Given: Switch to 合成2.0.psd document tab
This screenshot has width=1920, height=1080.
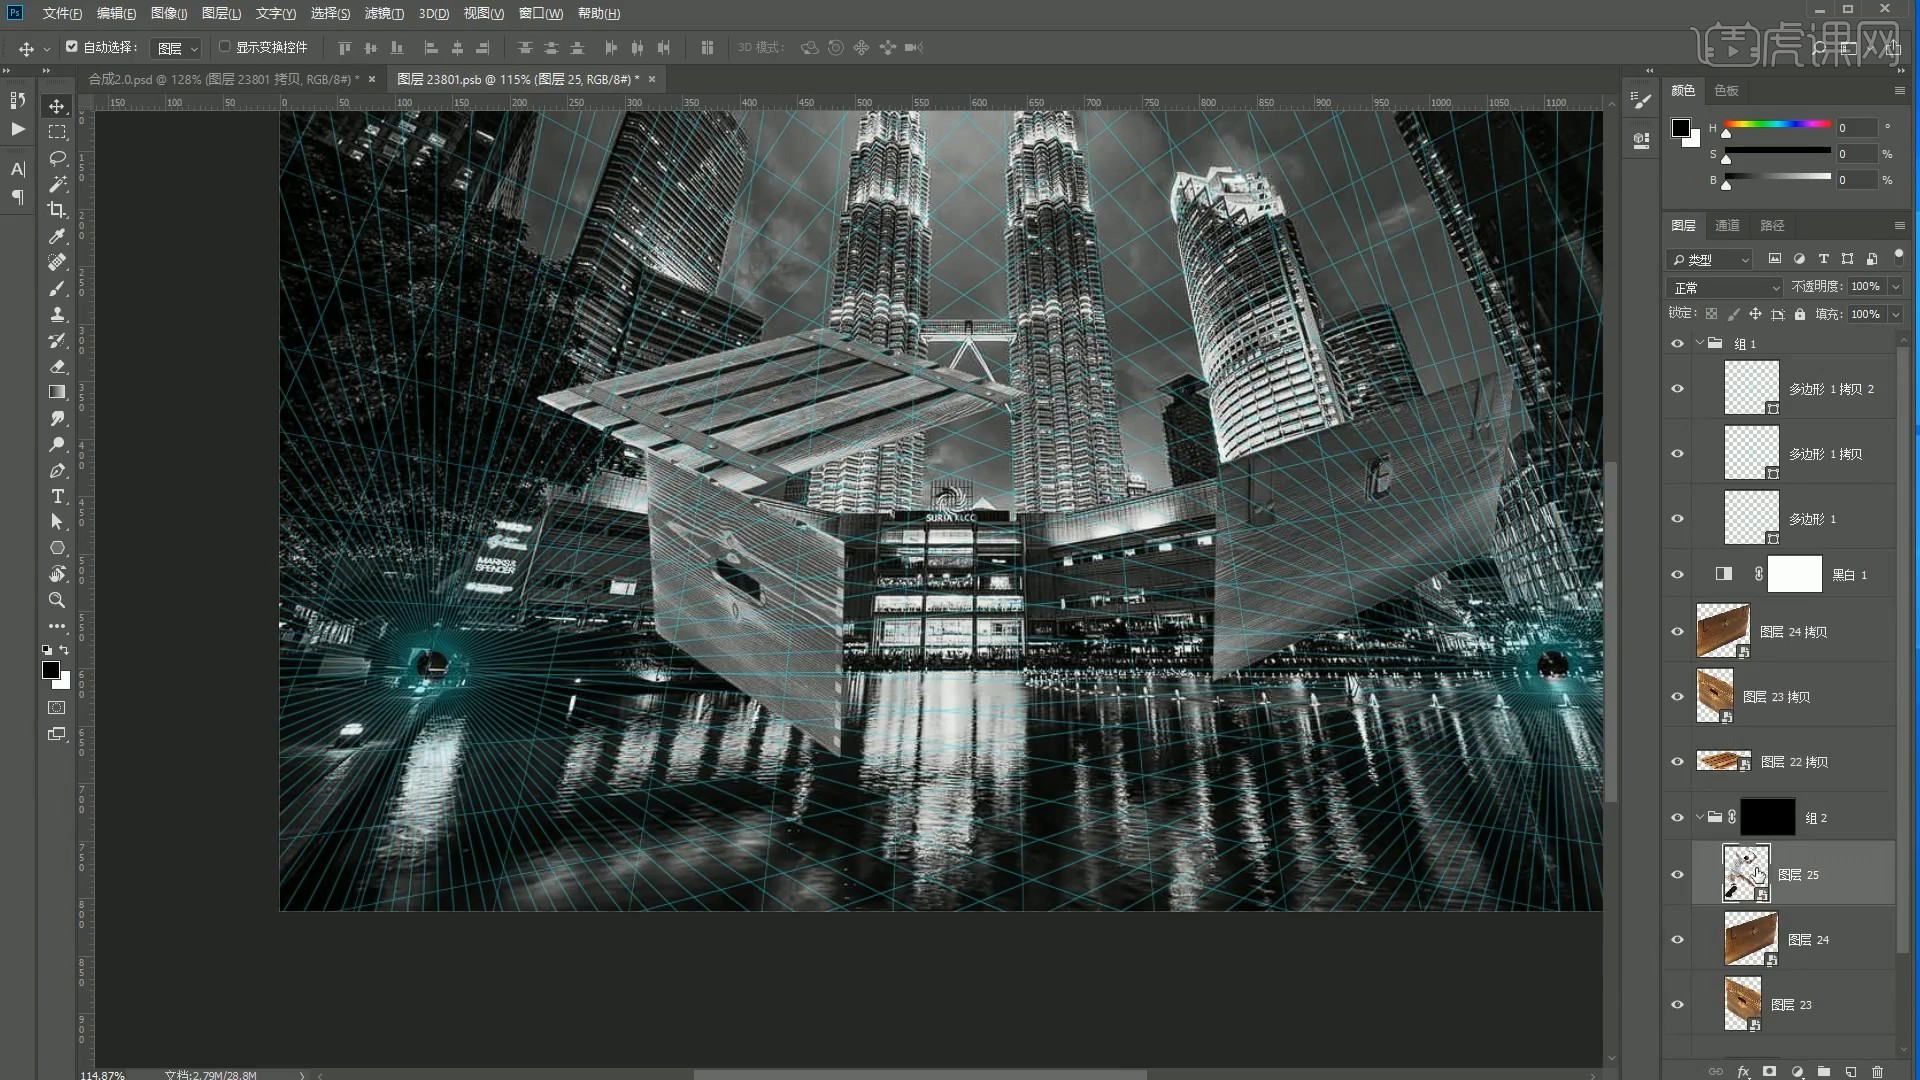Looking at the screenshot, I should pos(223,79).
